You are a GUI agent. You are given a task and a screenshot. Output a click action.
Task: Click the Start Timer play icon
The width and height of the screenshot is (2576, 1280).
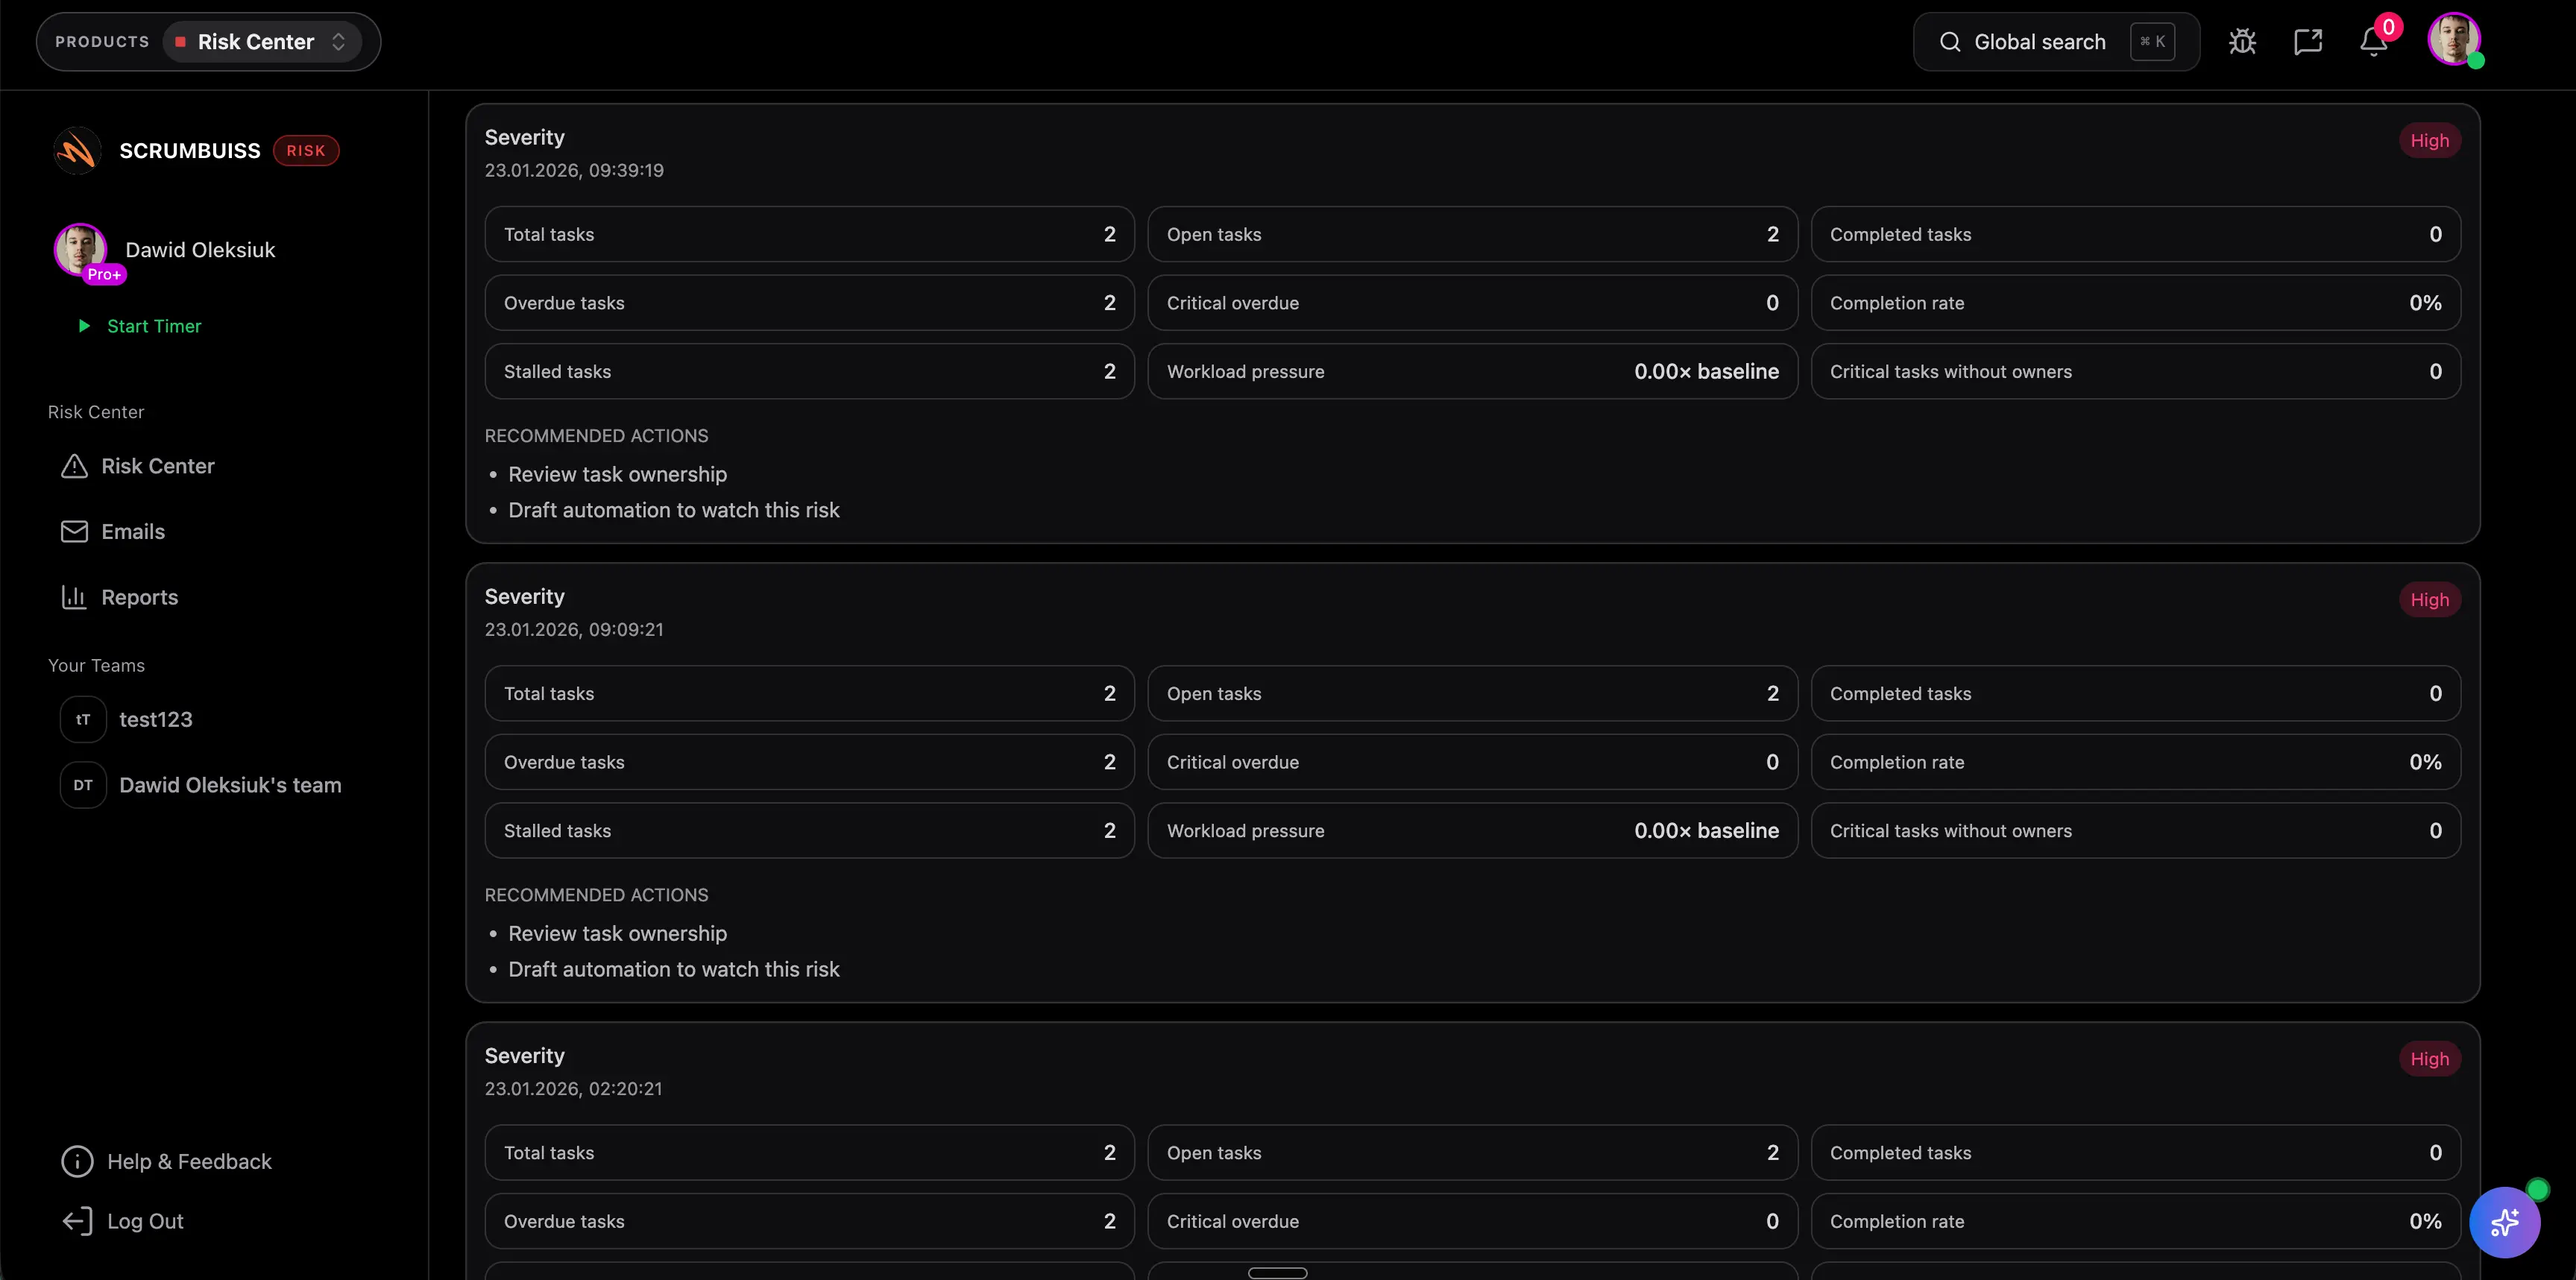click(84, 326)
